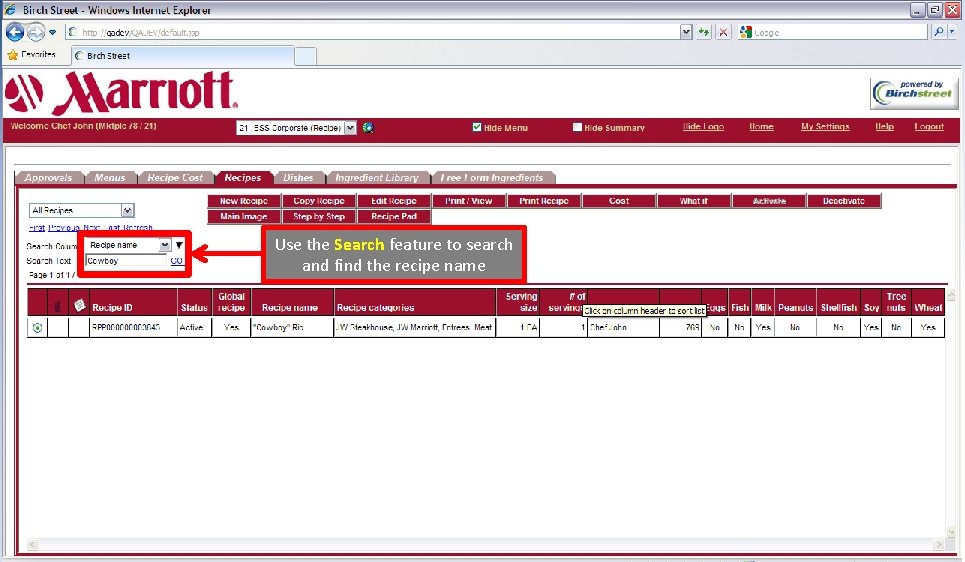Click the Recipe Pad button
The width and height of the screenshot is (965, 562).
pyautogui.click(x=394, y=216)
